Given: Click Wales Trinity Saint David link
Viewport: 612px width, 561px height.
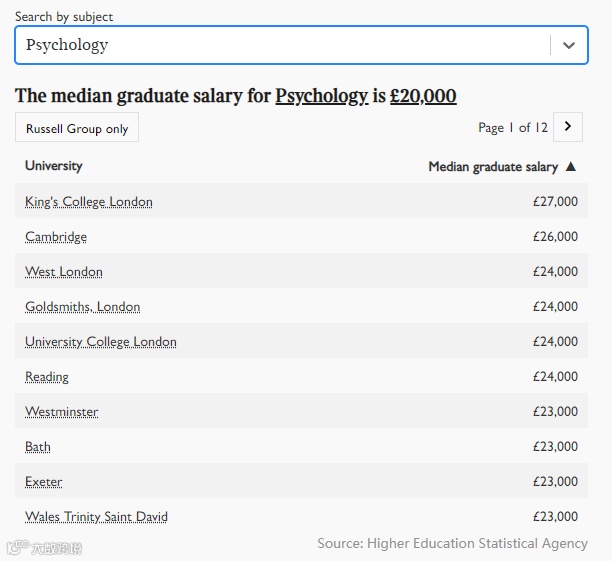Looking at the screenshot, I should (x=97, y=517).
